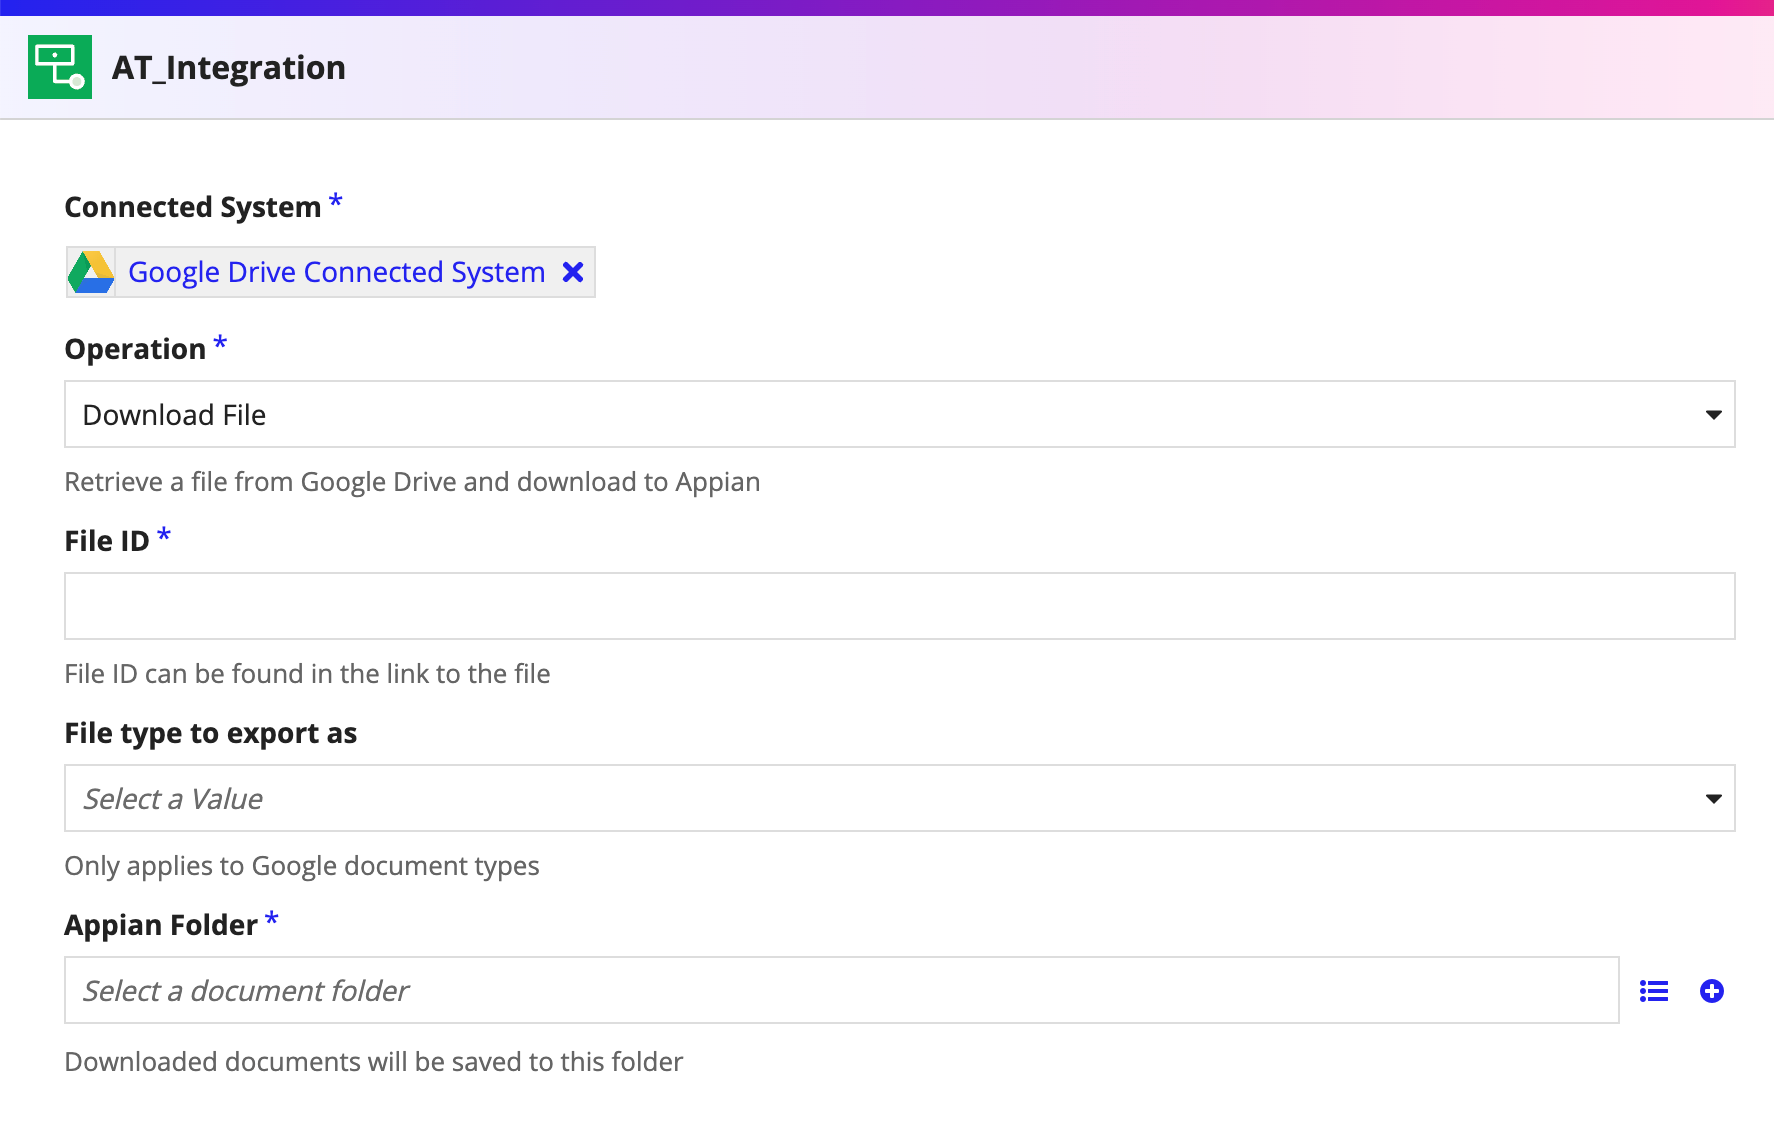Open the Google Drive Connected System link
Viewport: 1774px width, 1128px height.
337,272
